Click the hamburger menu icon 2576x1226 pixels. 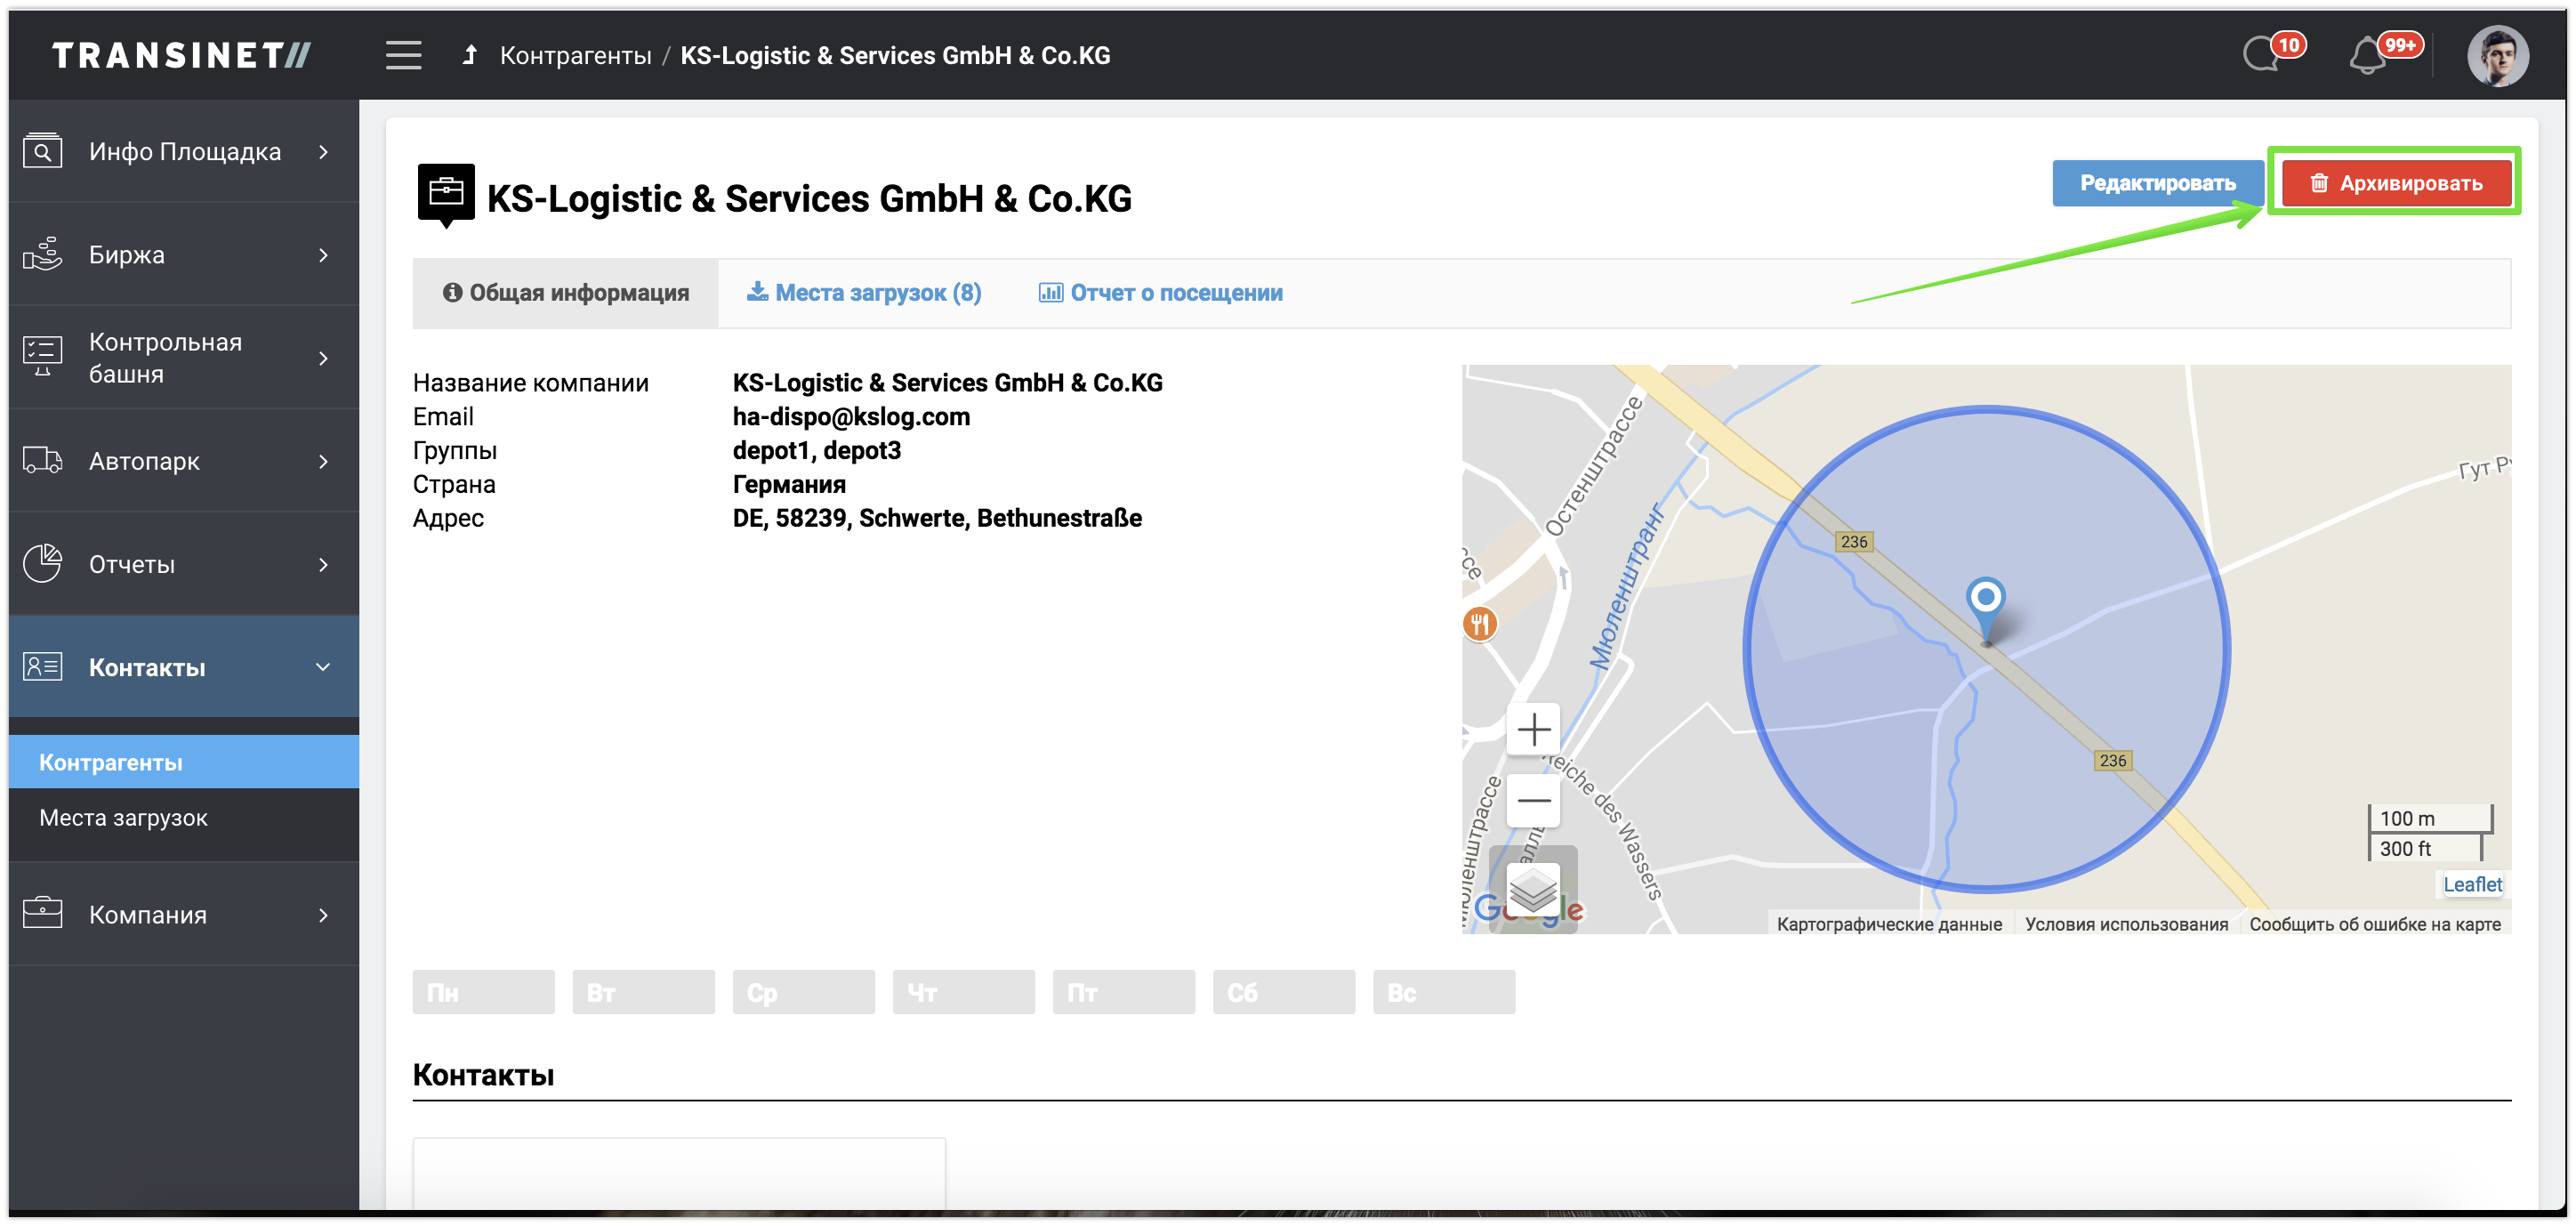coord(403,55)
